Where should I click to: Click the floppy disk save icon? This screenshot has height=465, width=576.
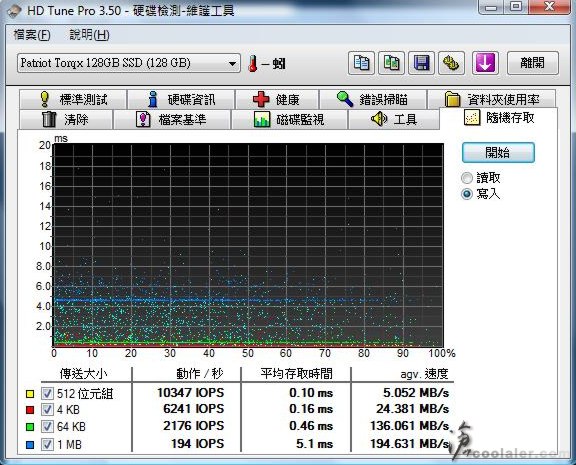coord(421,63)
